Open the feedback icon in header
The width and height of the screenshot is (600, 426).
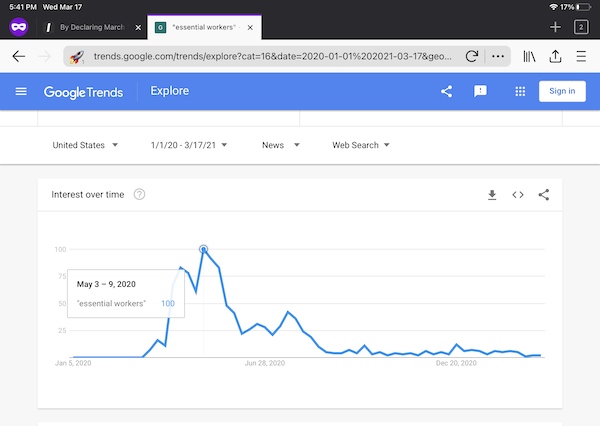click(x=480, y=91)
